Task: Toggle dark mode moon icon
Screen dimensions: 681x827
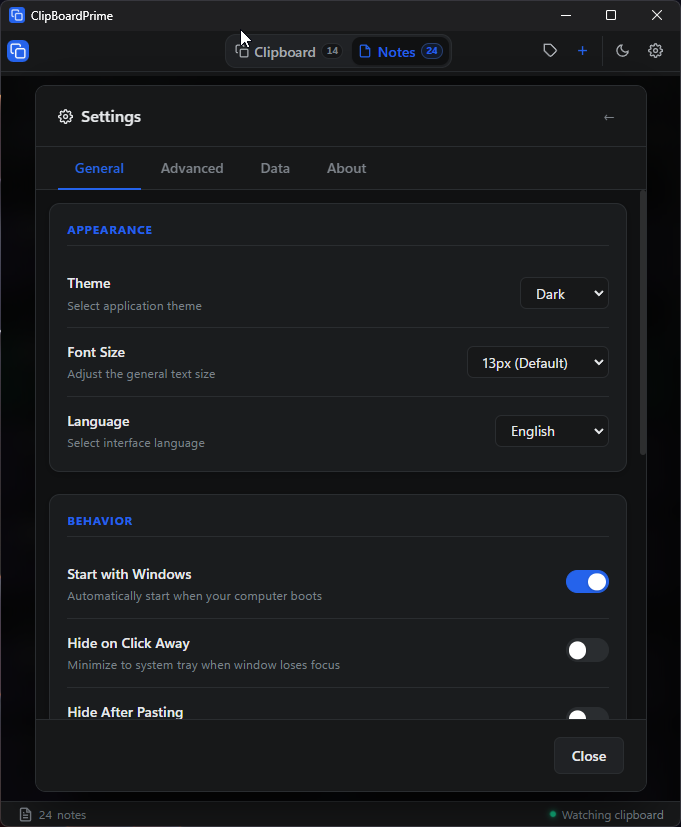Action: pos(622,51)
